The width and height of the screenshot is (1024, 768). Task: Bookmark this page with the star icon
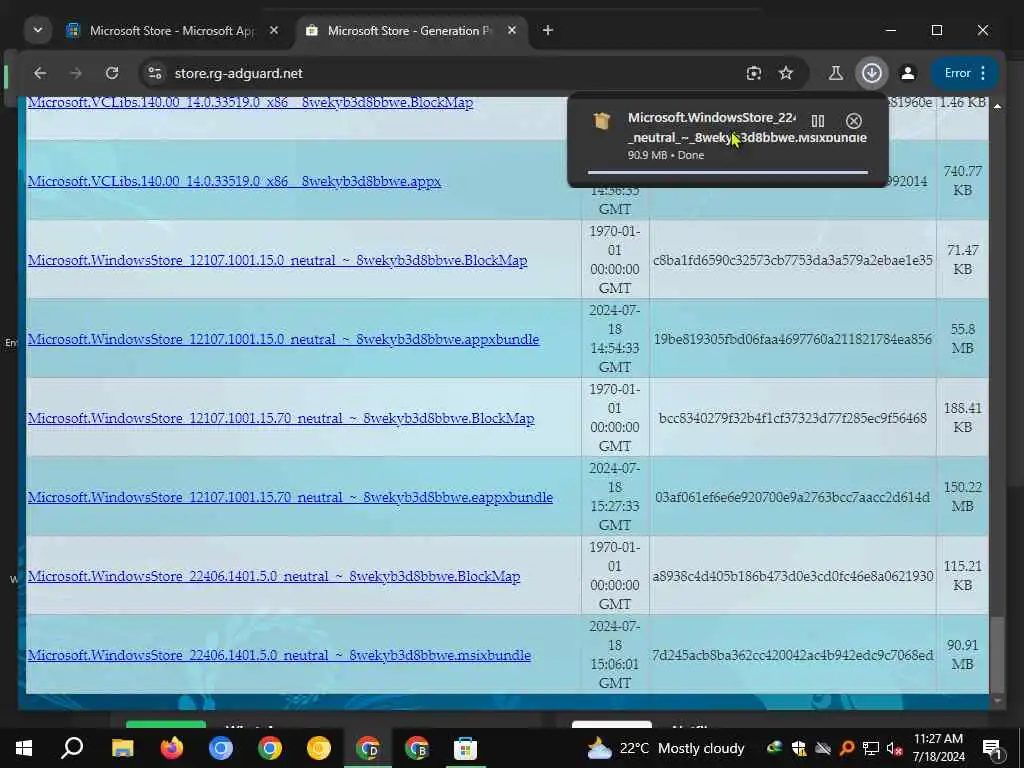pyautogui.click(x=786, y=73)
